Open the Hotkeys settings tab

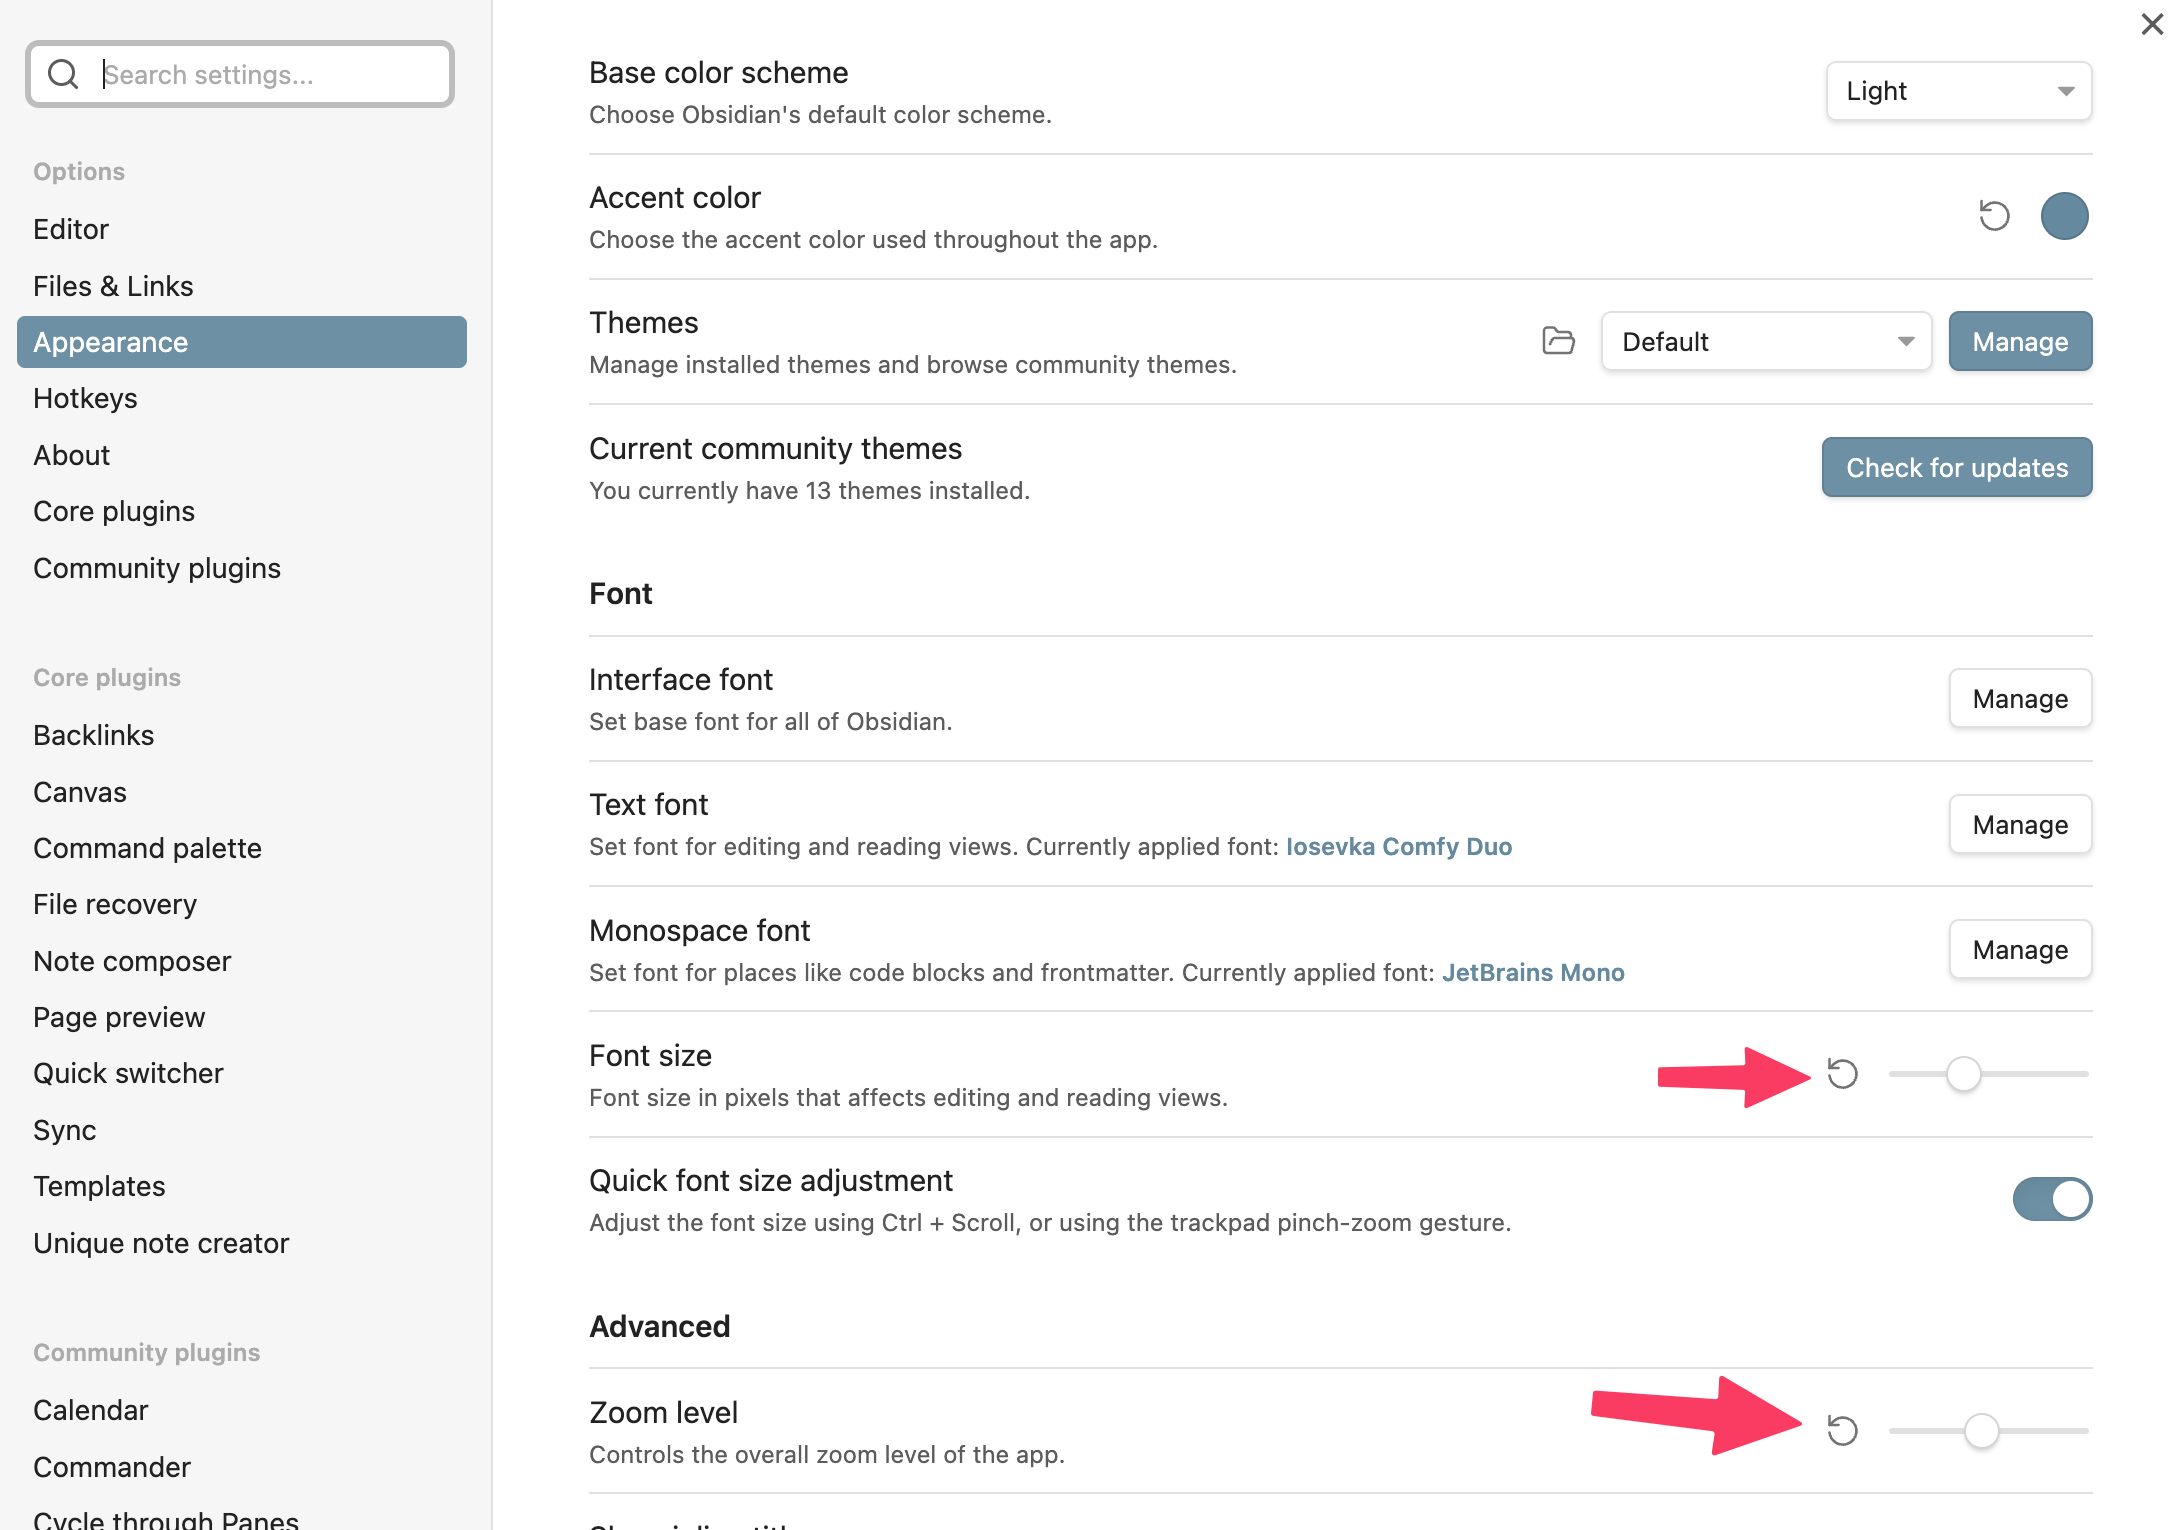(85, 398)
